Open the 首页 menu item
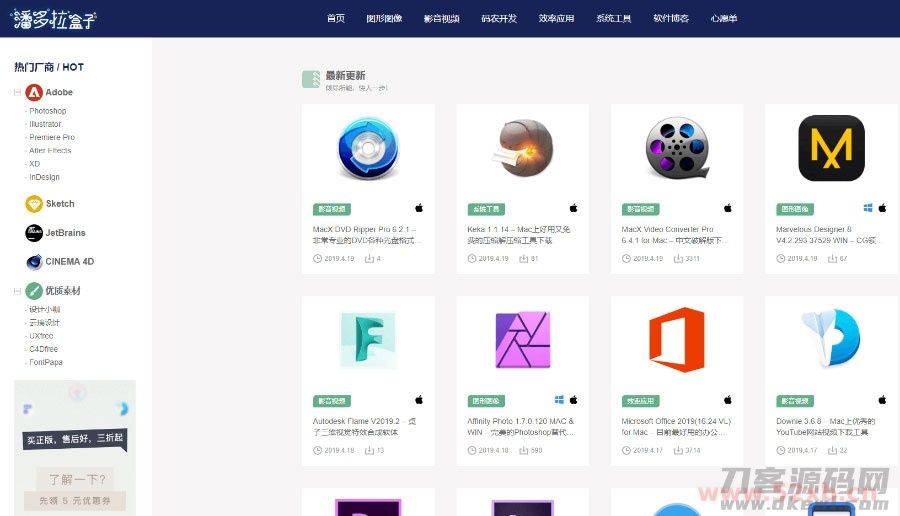 point(336,18)
